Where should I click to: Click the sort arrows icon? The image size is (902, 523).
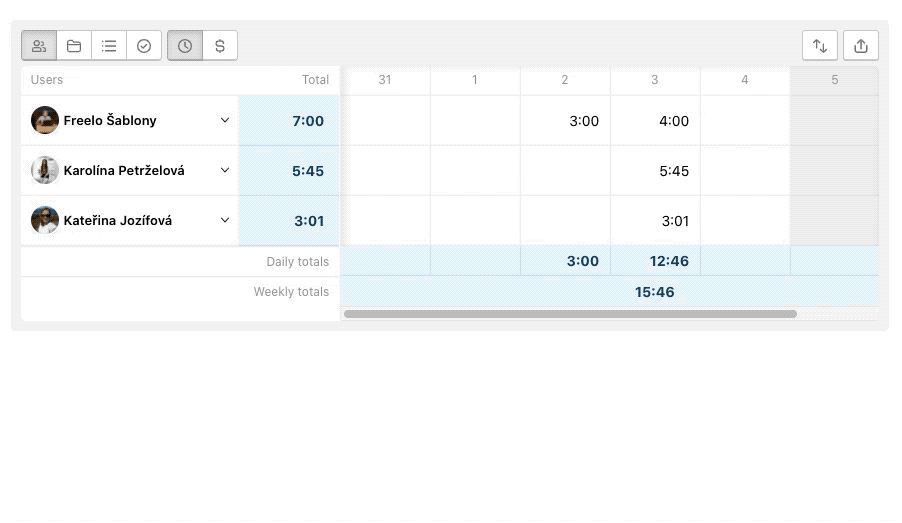click(x=820, y=45)
